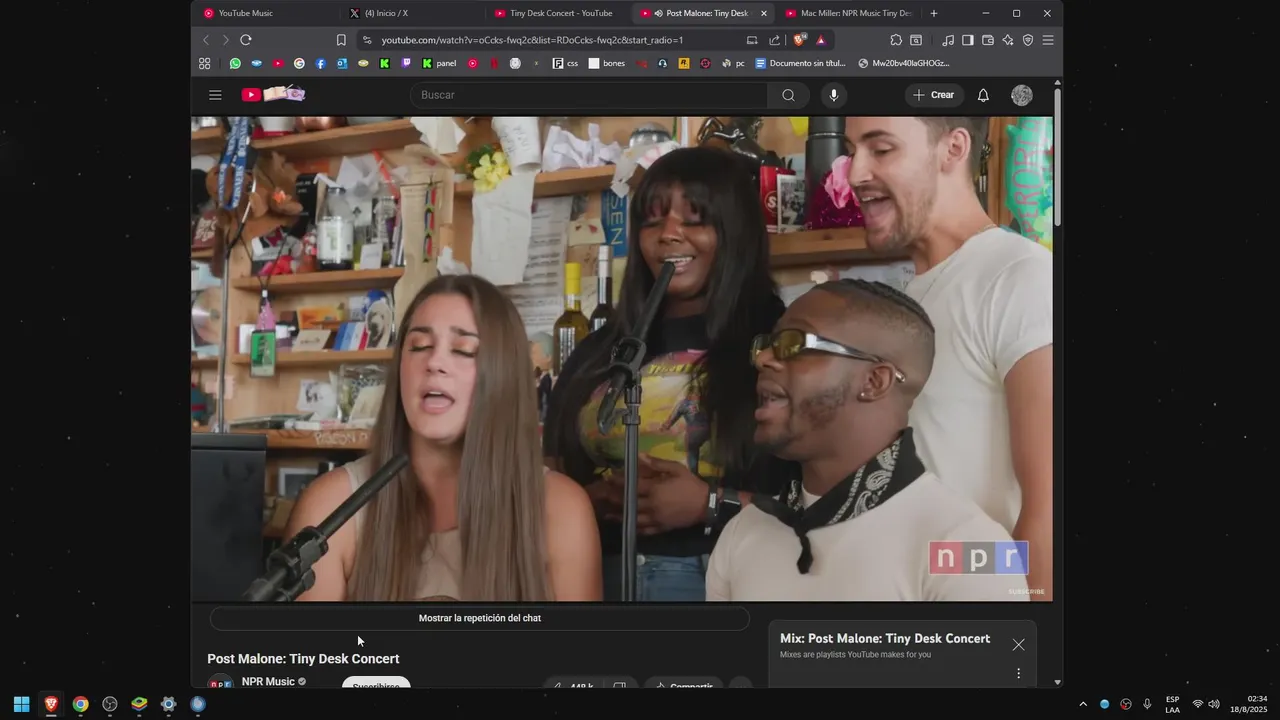Open the Mw20bv40laGHOGz bookmark
The height and width of the screenshot is (720, 1280).
(x=904, y=63)
